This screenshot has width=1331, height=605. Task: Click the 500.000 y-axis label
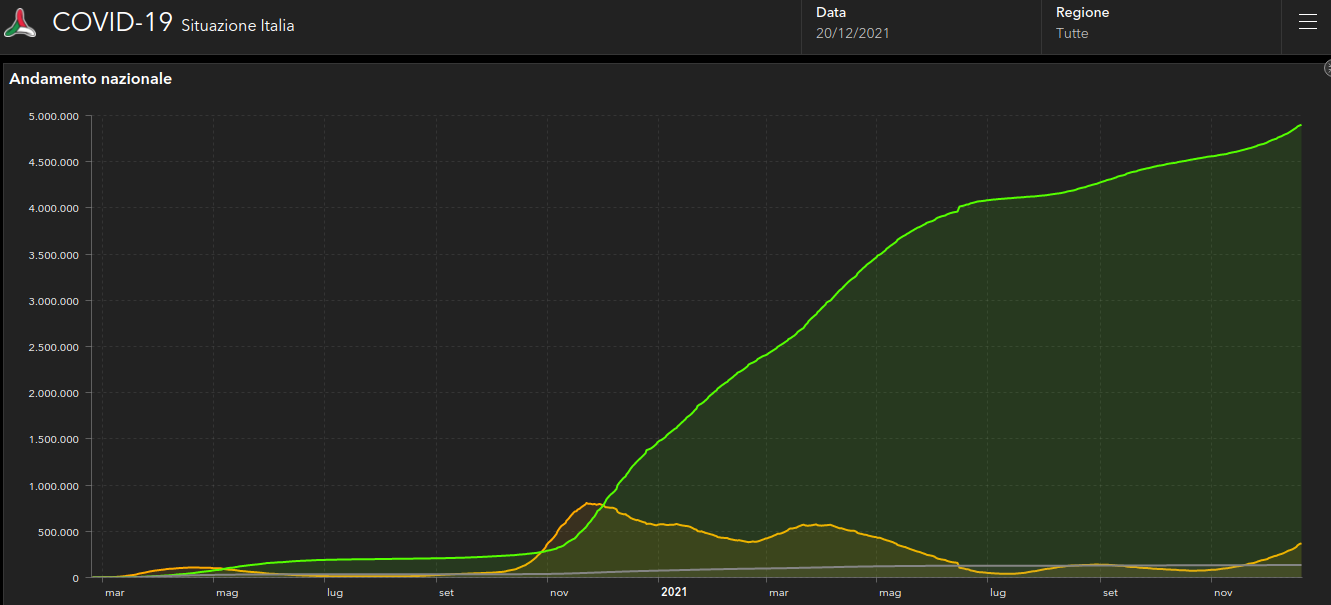[x=60, y=532]
